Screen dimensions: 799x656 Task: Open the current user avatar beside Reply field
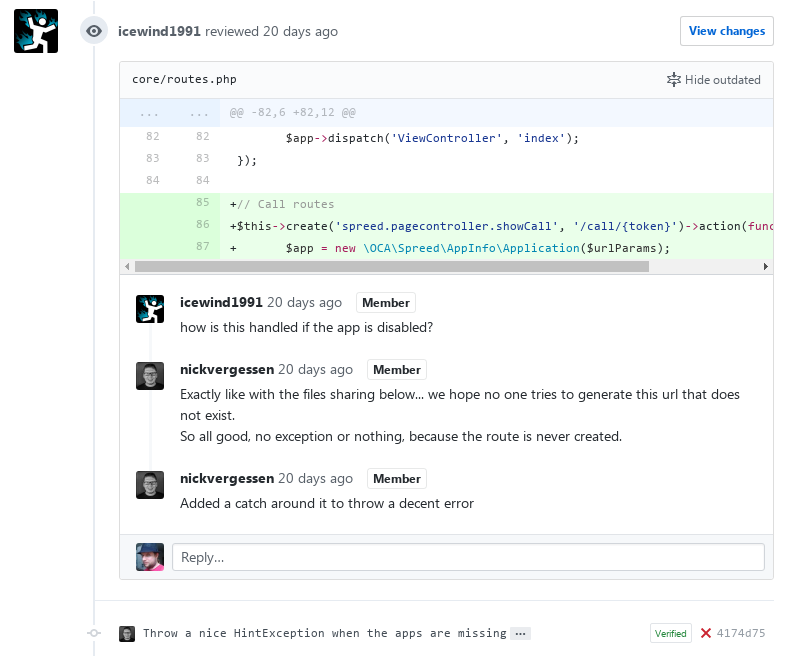[150, 557]
